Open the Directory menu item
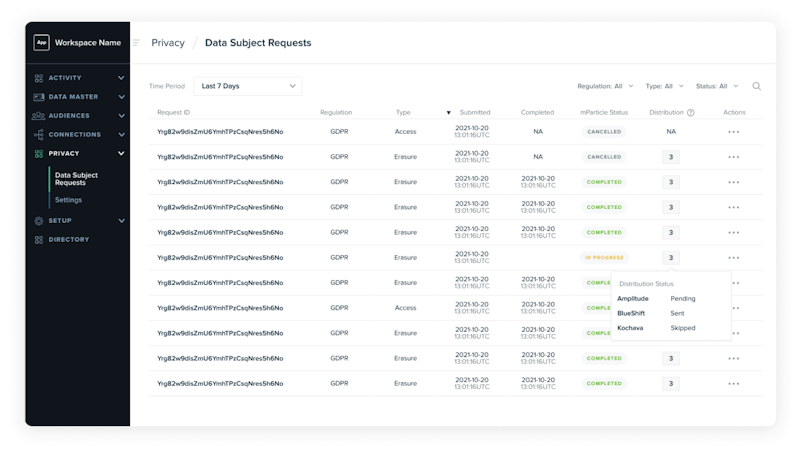 68,240
